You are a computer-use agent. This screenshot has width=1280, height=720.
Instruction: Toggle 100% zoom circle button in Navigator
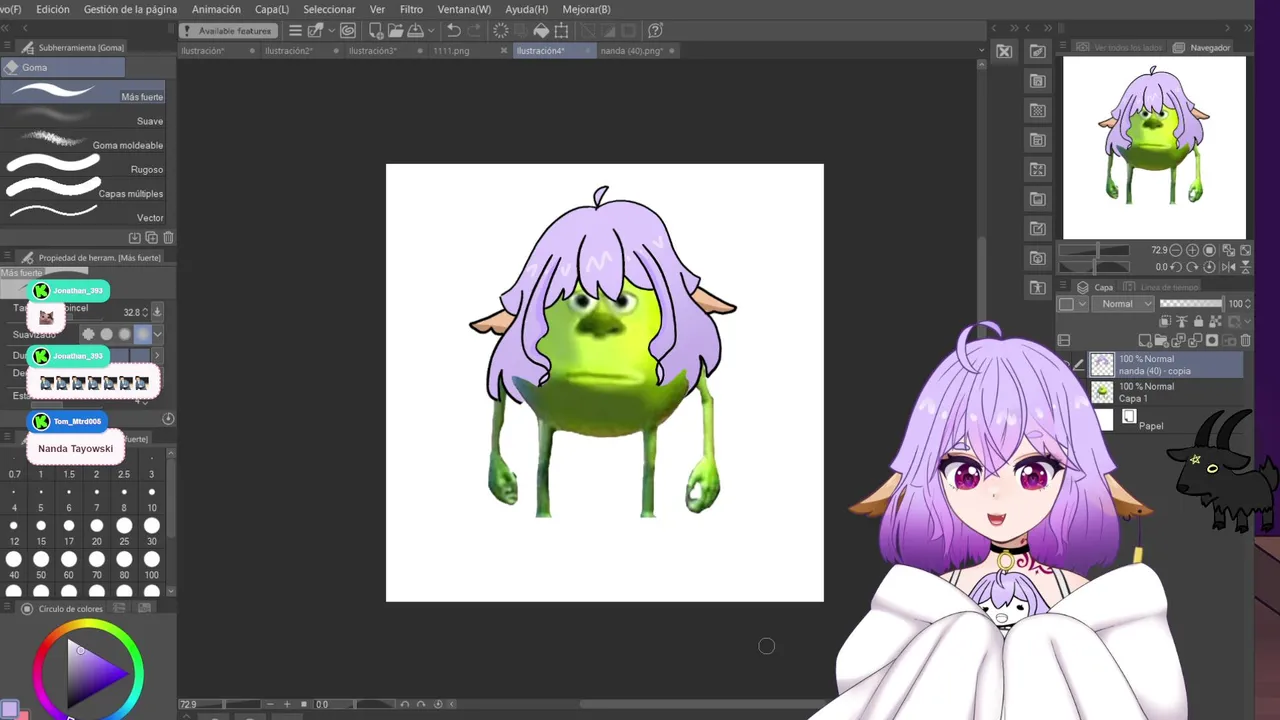1209,250
